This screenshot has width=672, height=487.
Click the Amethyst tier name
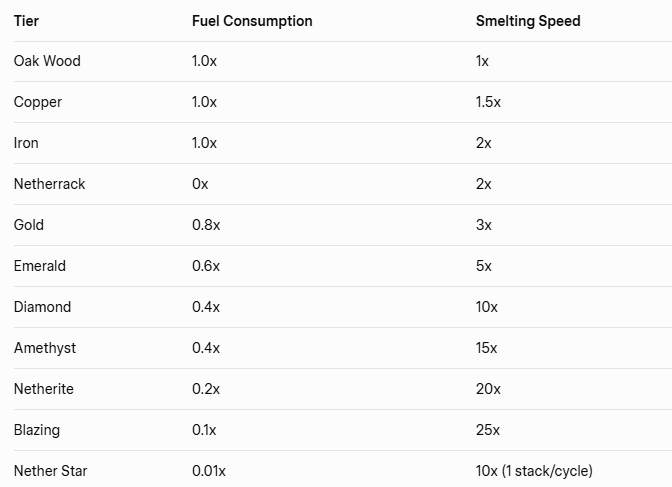coord(45,348)
